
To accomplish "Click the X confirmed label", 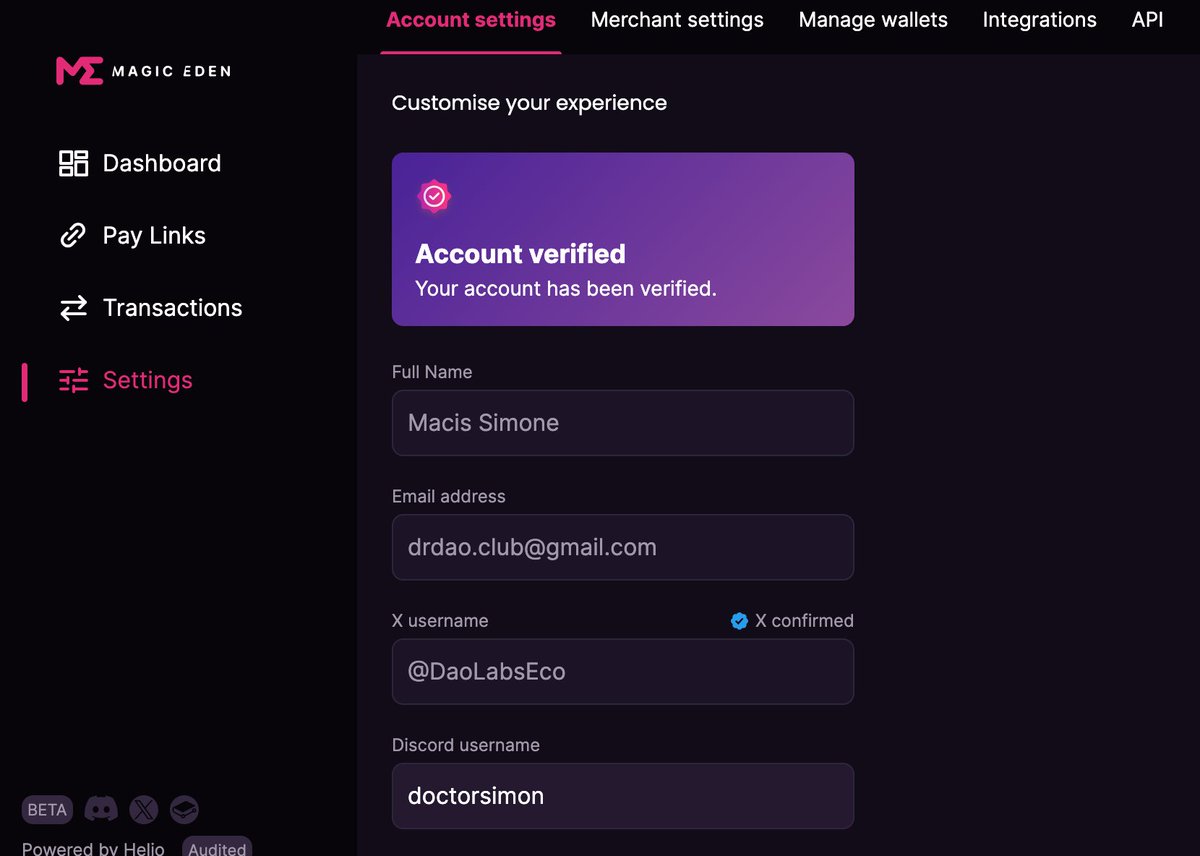I will (x=804, y=621).
